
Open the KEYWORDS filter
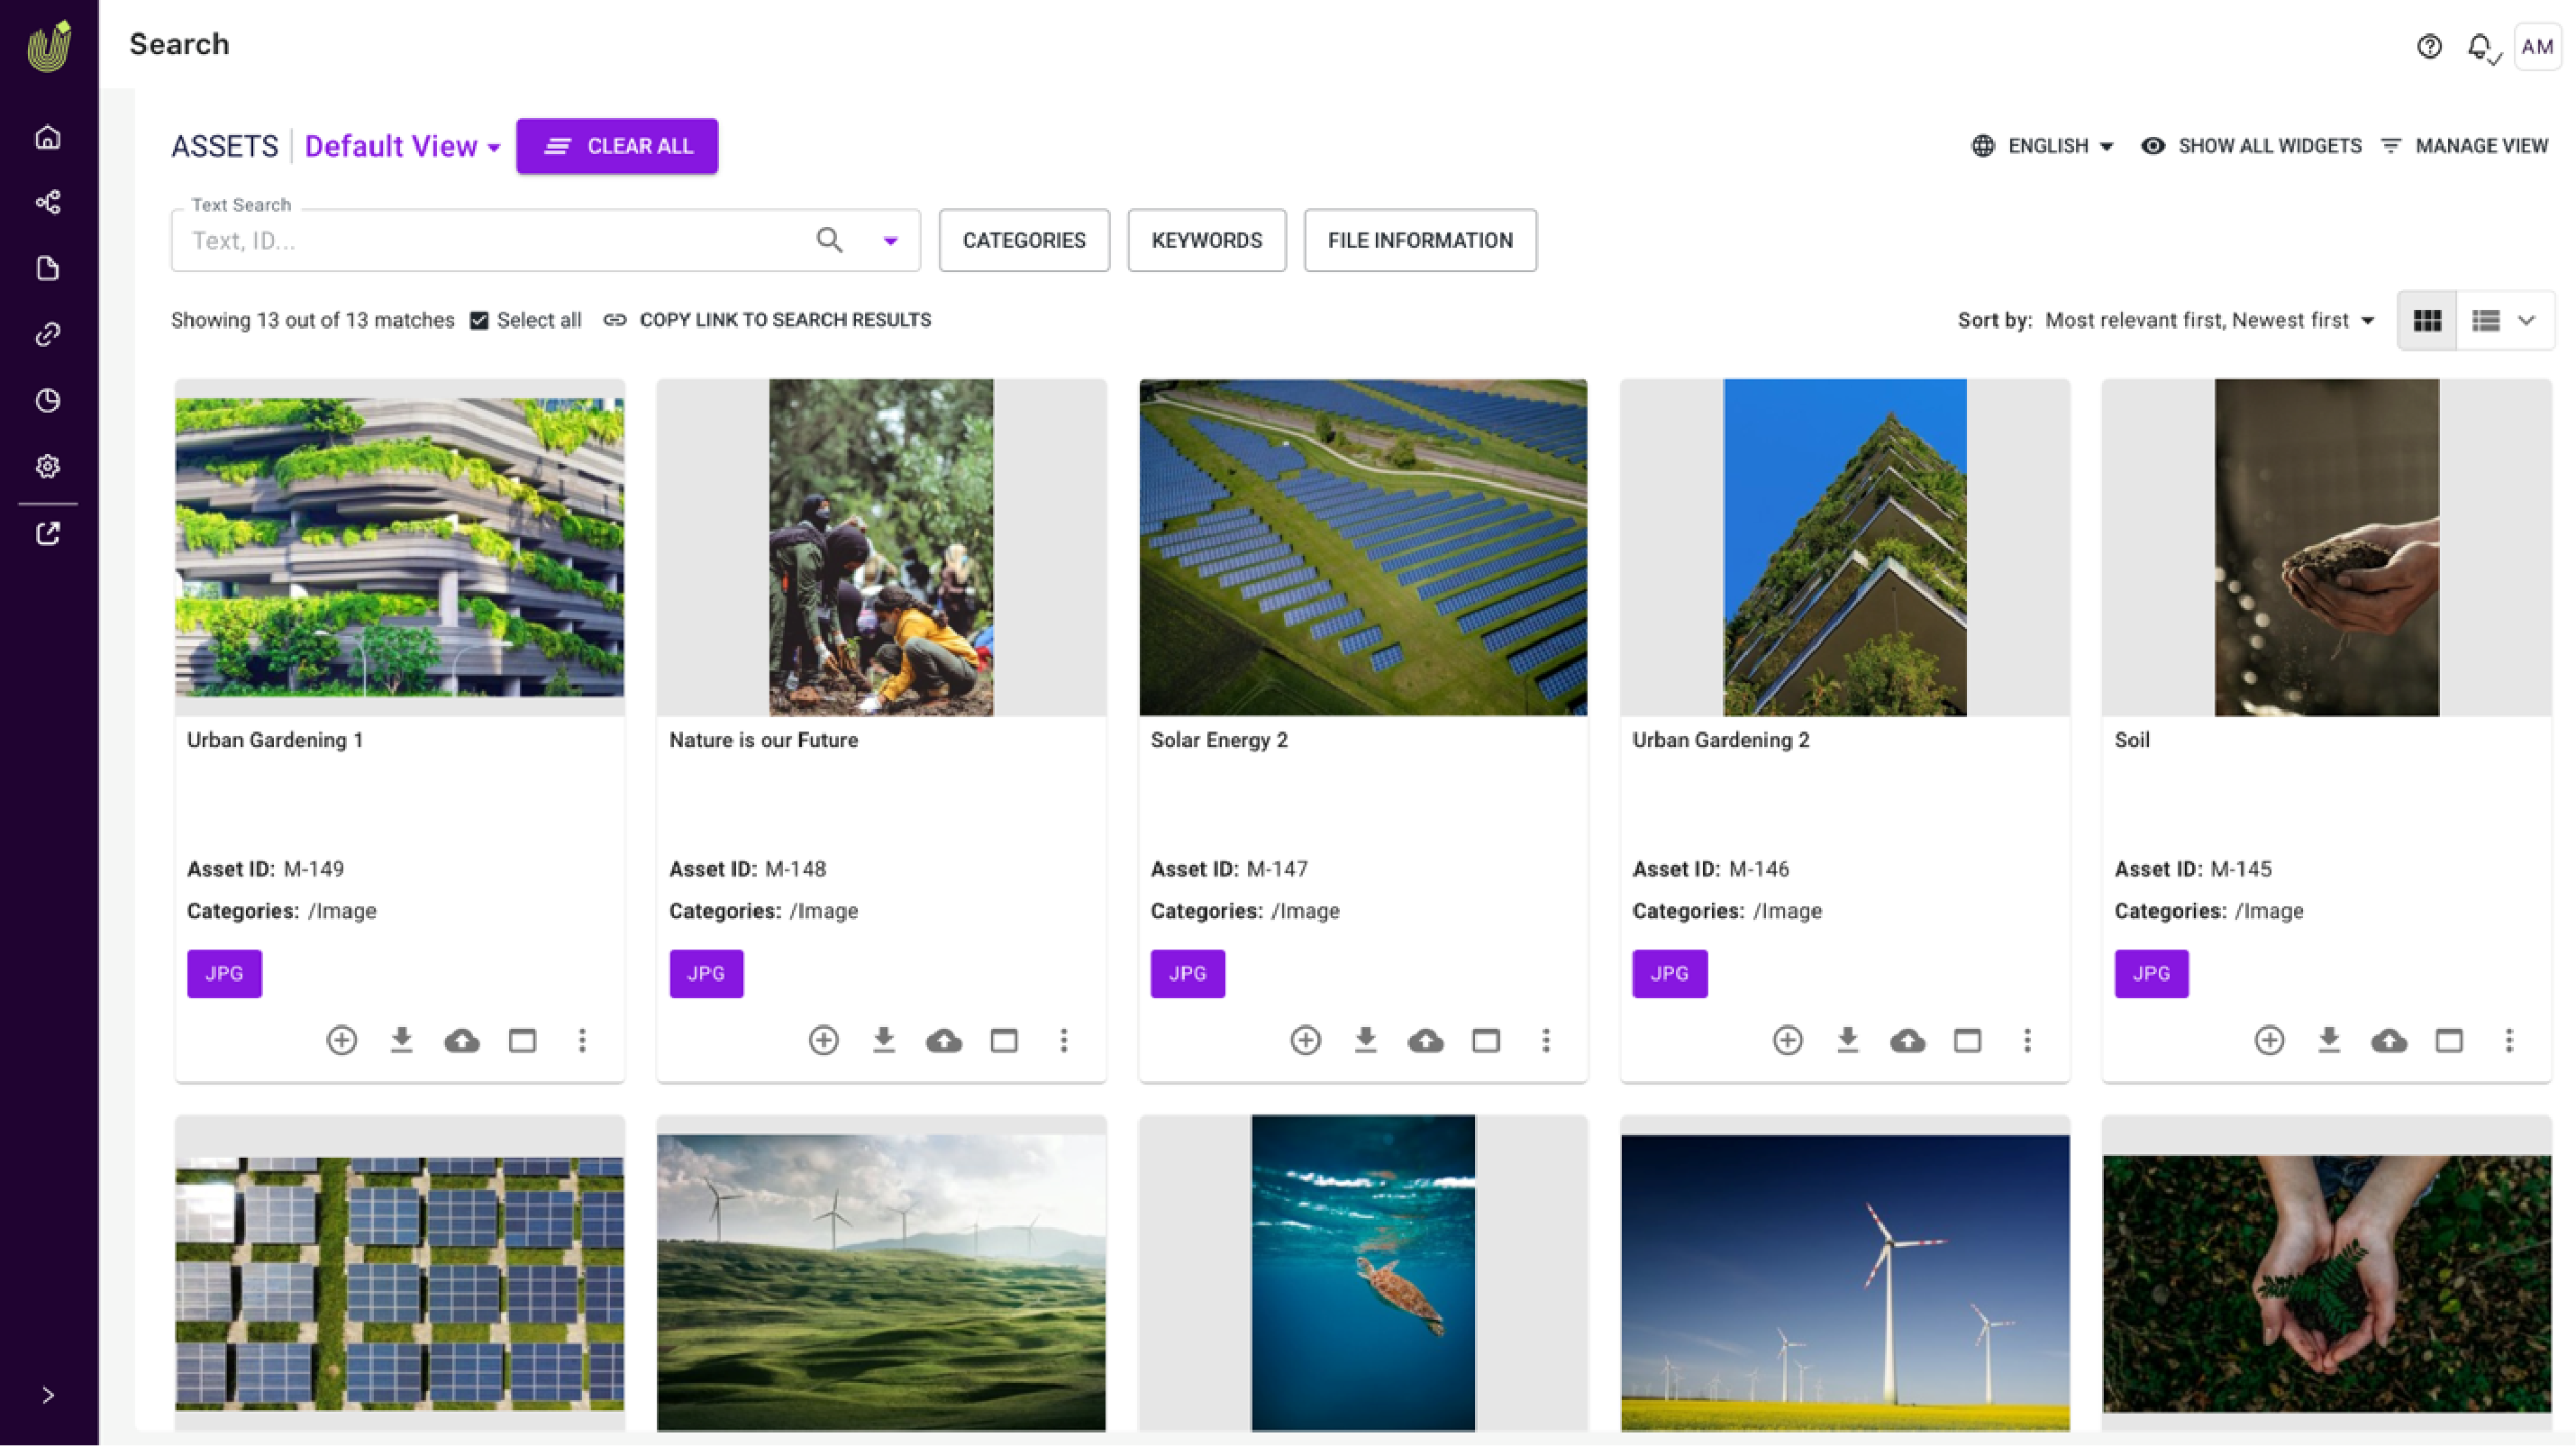point(1207,240)
